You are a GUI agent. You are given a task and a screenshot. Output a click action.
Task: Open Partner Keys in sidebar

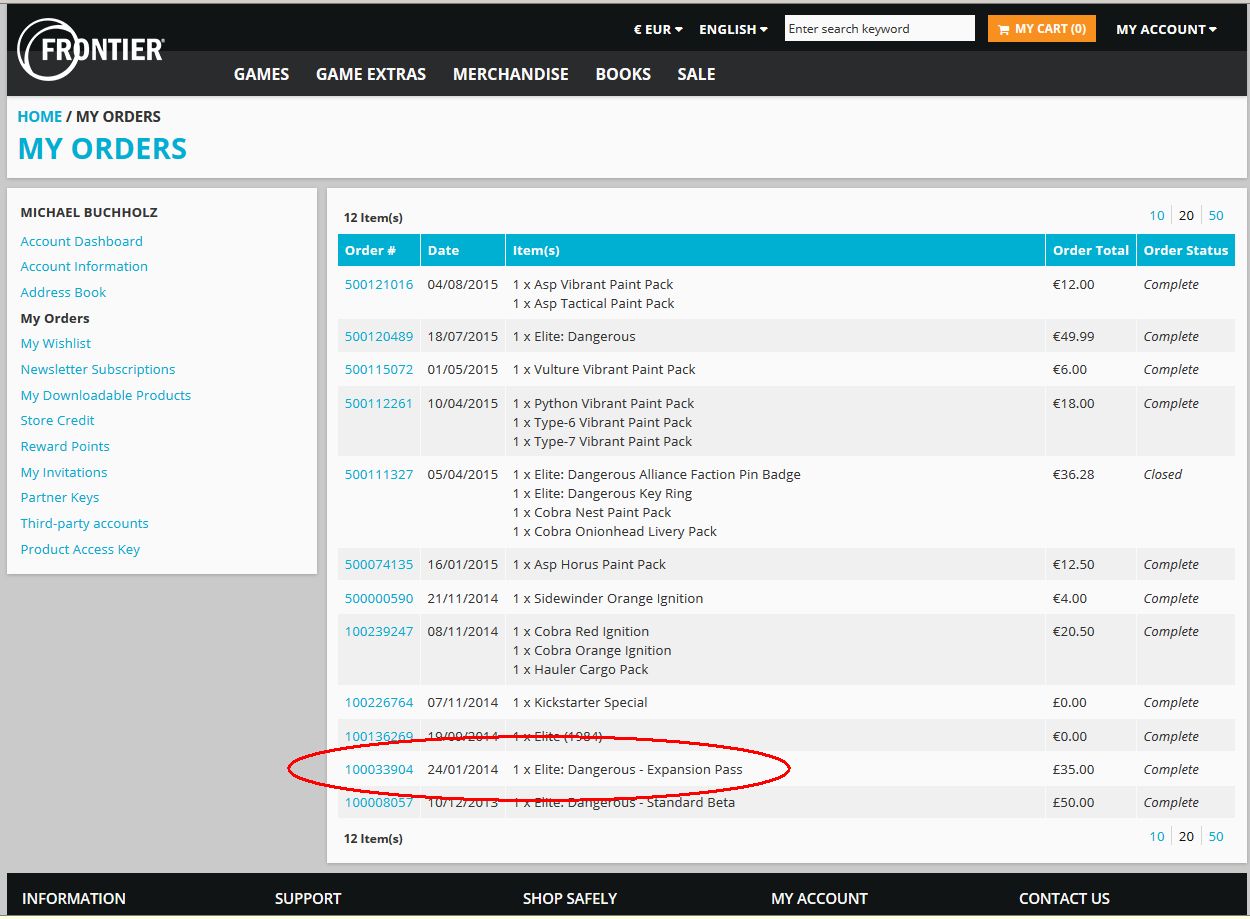[60, 497]
